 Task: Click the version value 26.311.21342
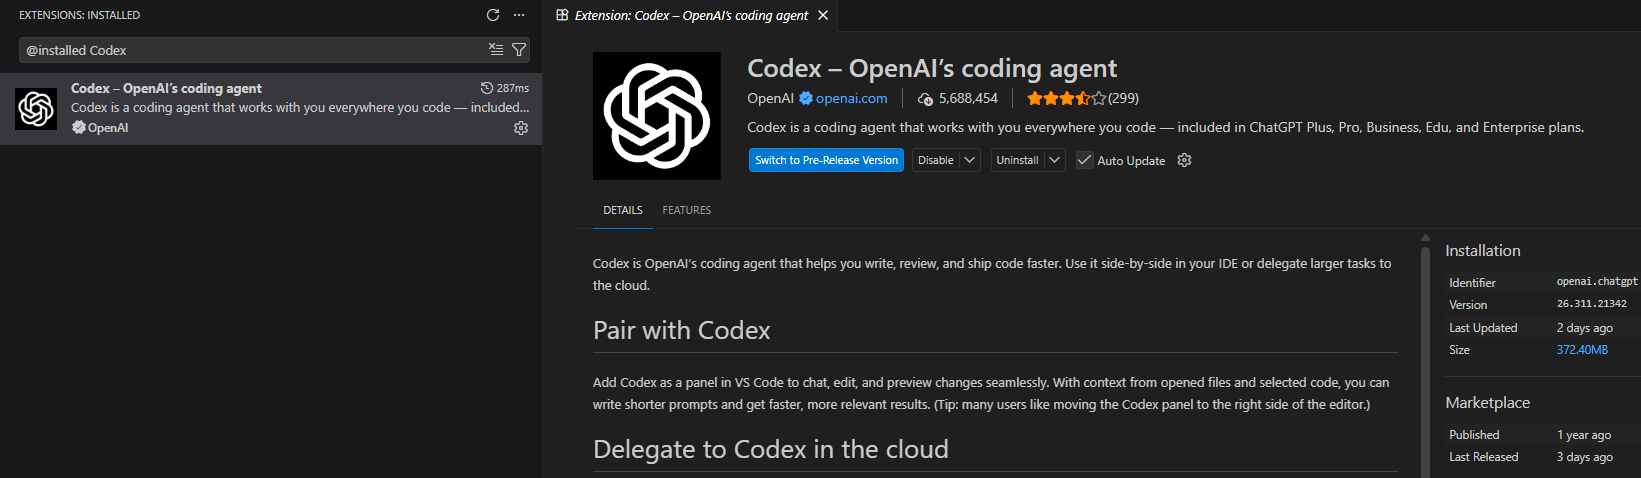pyautogui.click(x=1591, y=304)
